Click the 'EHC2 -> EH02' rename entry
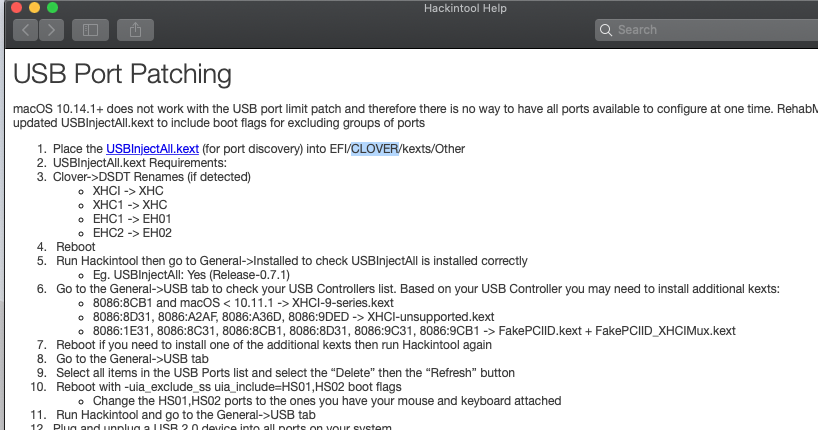The width and height of the screenshot is (818, 430). pyautogui.click(x=131, y=233)
